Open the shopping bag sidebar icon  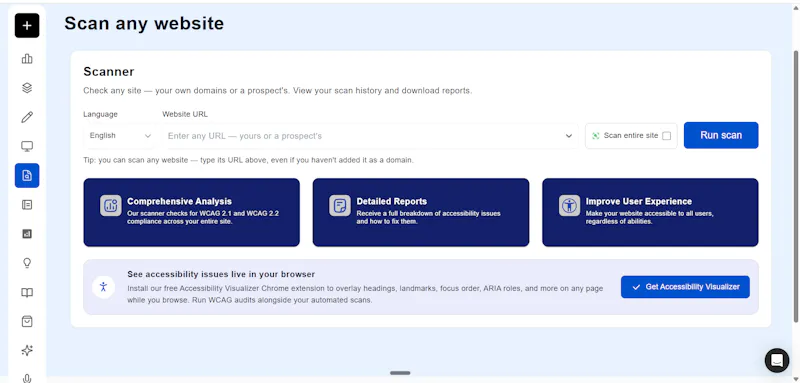coord(27,321)
